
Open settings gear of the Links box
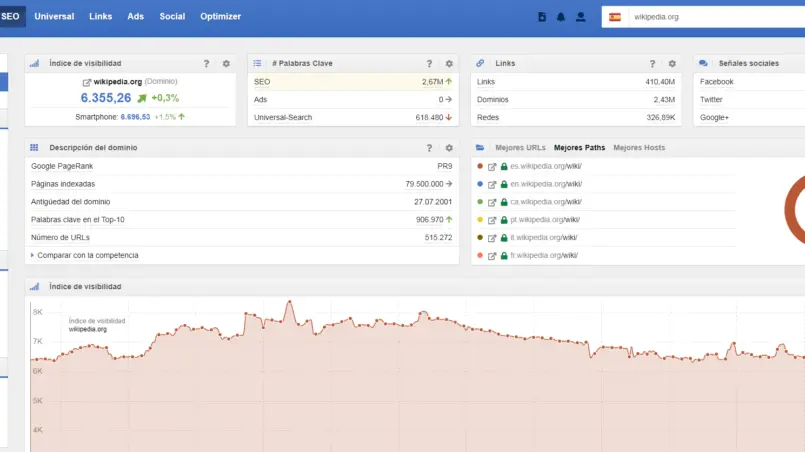point(672,64)
